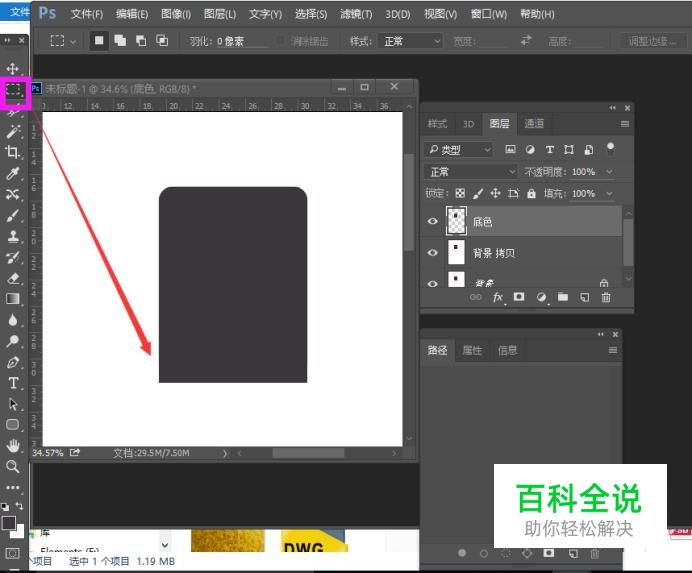Switch to the 样式 panel tab

point(437,124)
